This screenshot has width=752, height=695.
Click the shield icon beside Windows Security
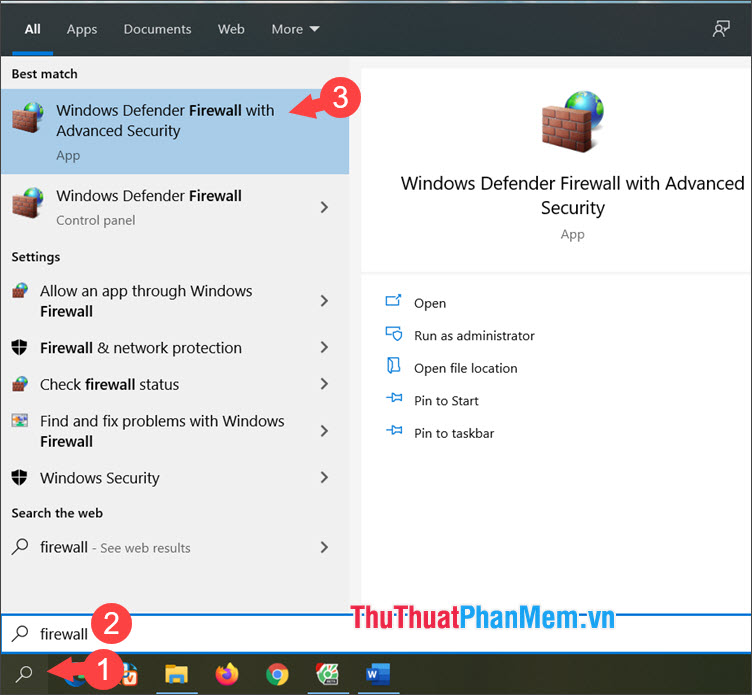[x=19, y=477]
